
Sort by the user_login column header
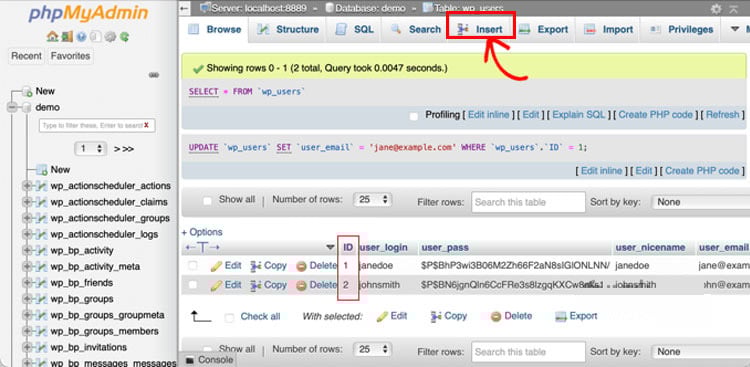click(x=384, y=247)
